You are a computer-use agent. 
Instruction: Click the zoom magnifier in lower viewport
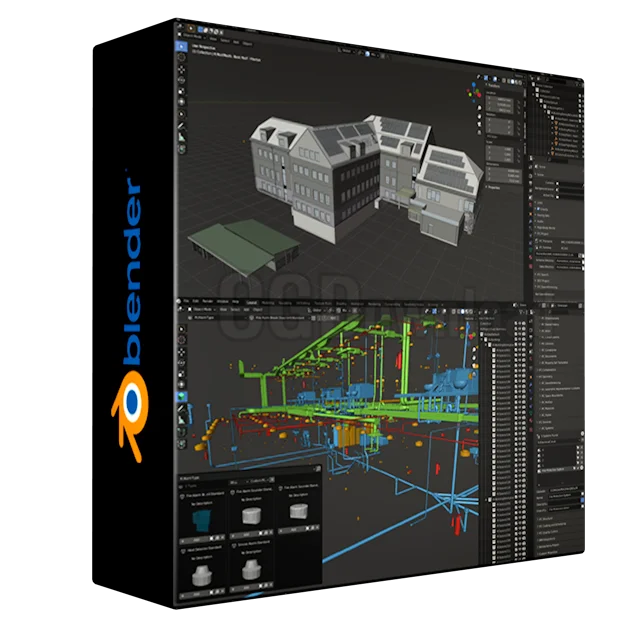point(475,349)
